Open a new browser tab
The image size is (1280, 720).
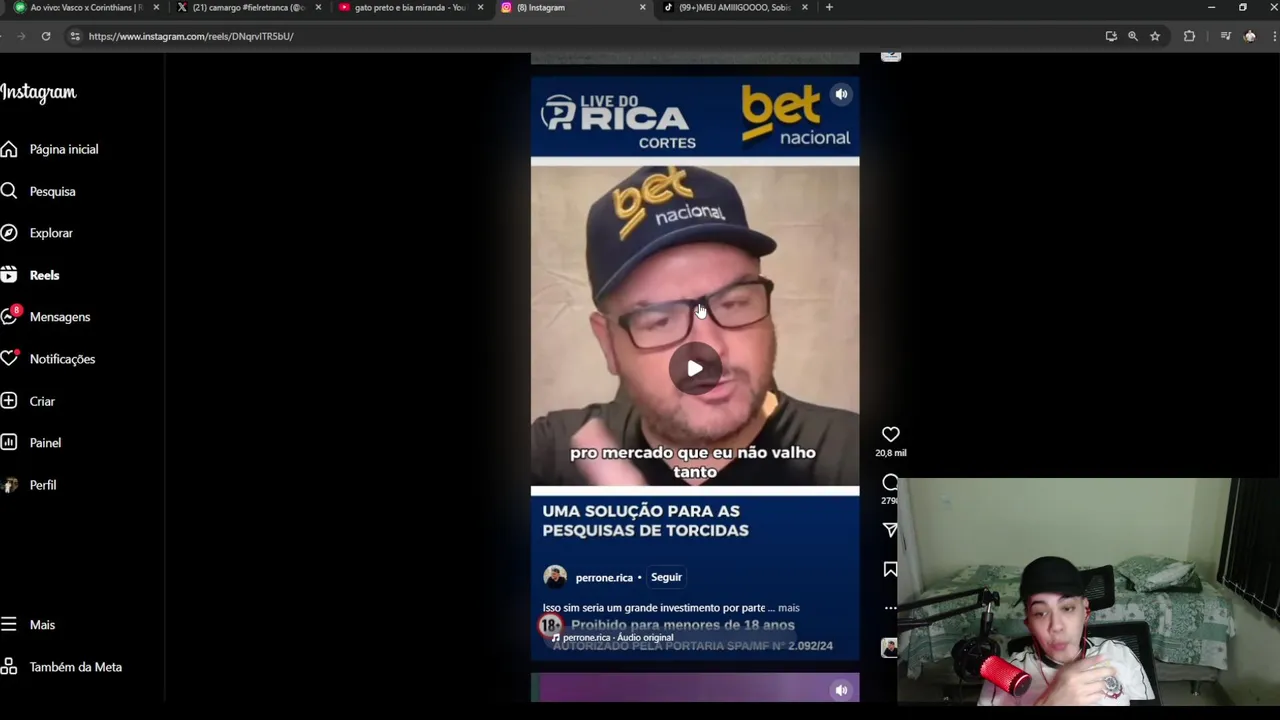(x=829, y=7)
